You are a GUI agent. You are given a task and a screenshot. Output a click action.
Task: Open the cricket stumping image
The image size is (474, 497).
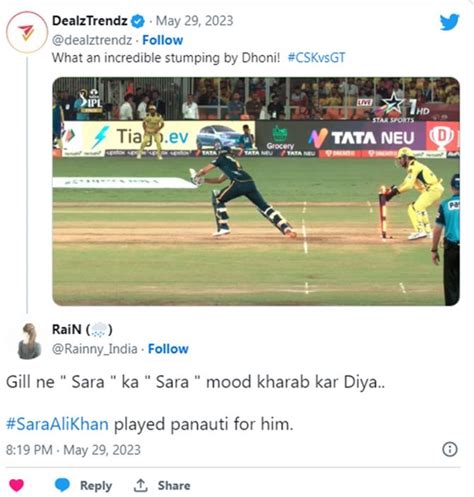pos(256,191)
